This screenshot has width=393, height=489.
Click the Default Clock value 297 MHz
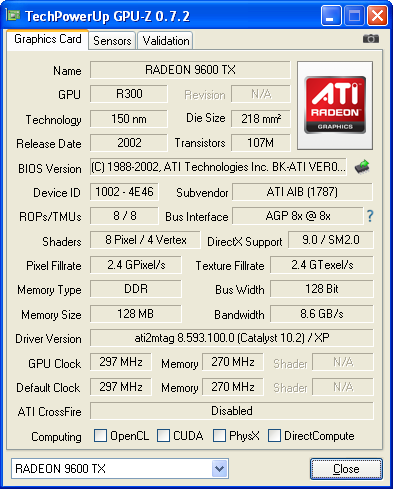121,387
